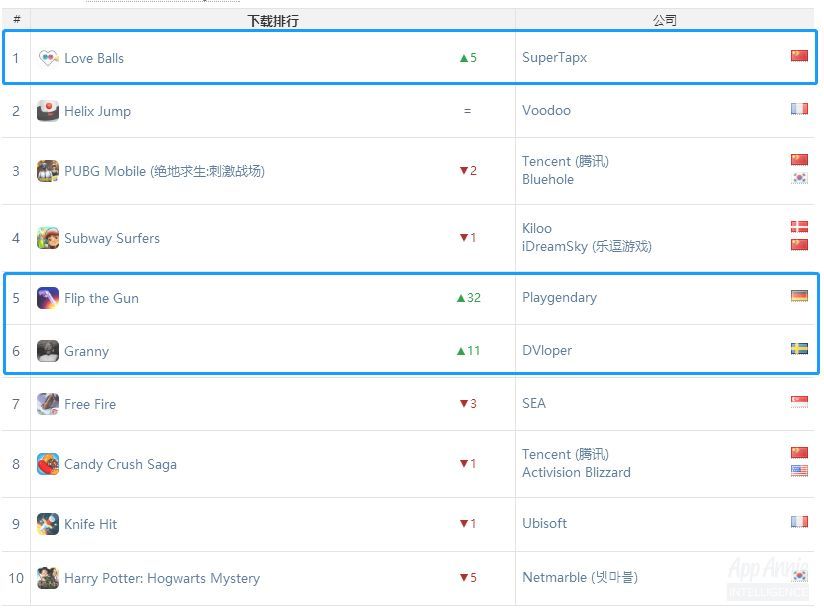Click the DVloper publisher name

tap(547, 351)
